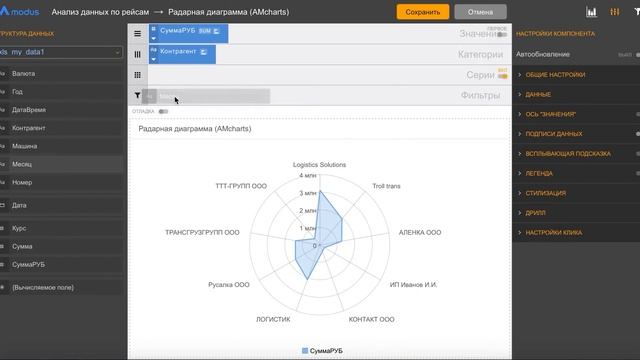
Task: Open the СуммаРУБ chip dropdown arrow
Action: pyautogui.click(x=154, y=39)
